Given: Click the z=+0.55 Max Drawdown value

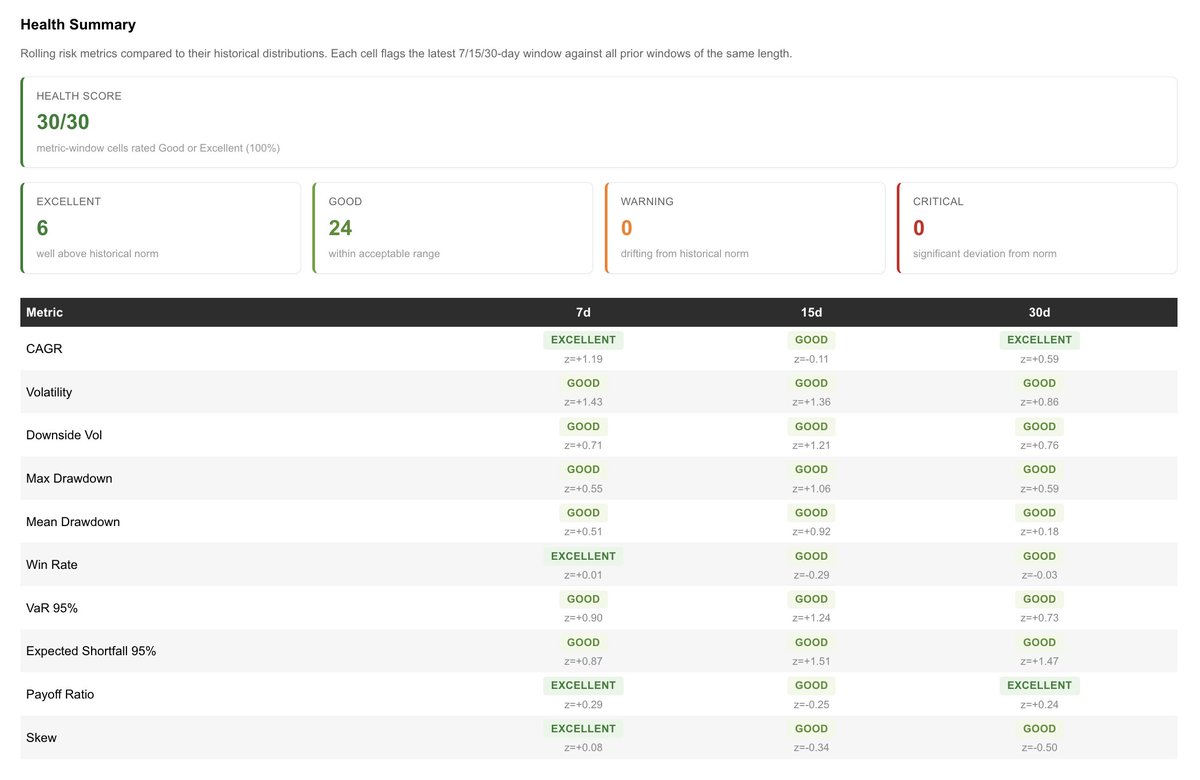Looking at the screenshot, I should coord(583,488).
